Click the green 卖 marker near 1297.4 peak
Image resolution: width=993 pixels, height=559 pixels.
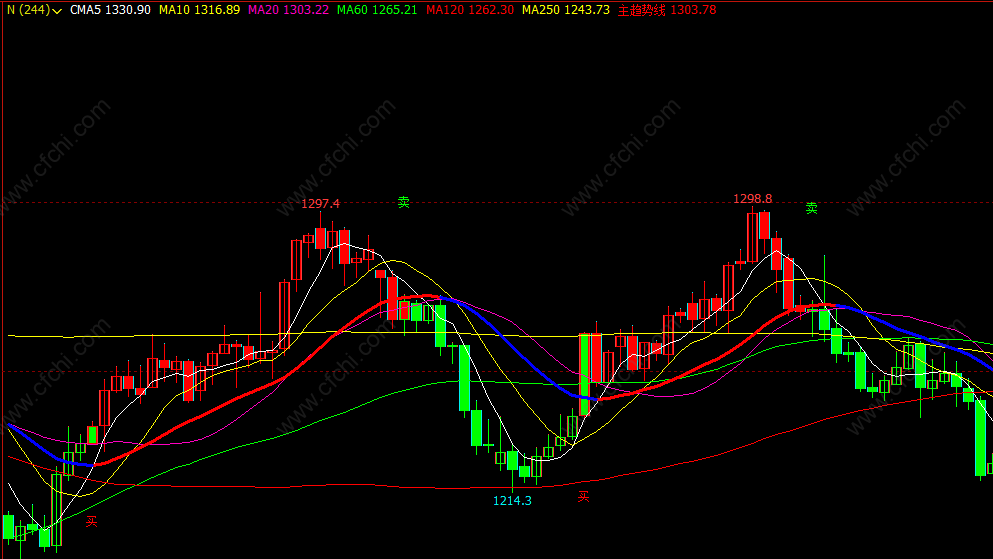pos(403,203)
